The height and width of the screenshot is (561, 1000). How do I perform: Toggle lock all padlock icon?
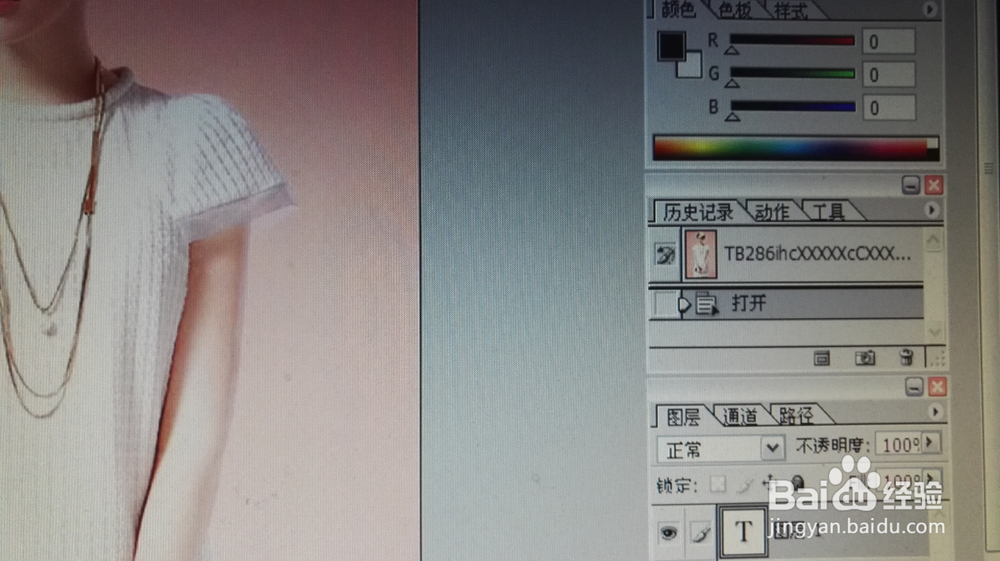tap(797, 483)
